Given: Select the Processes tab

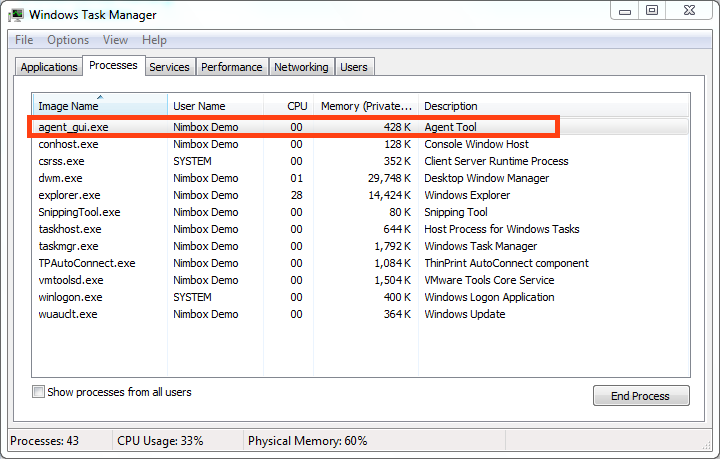Looking at the screenshot, I should (x=113, y=65).
